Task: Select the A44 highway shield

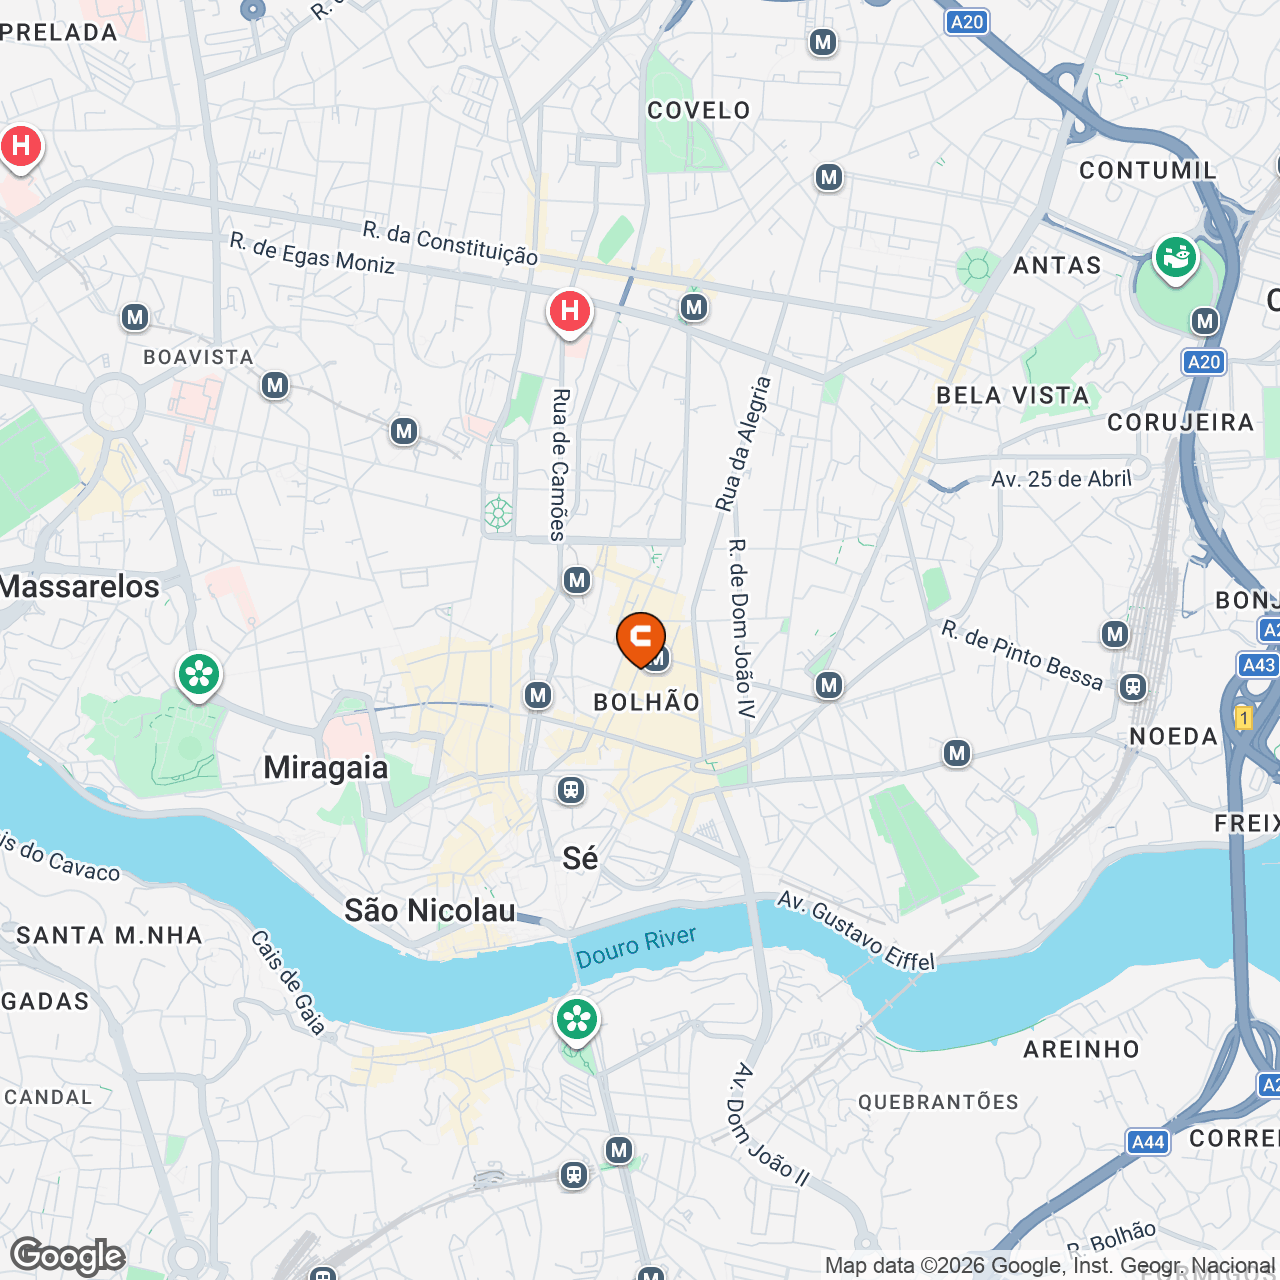Action: point(1148,1142)
